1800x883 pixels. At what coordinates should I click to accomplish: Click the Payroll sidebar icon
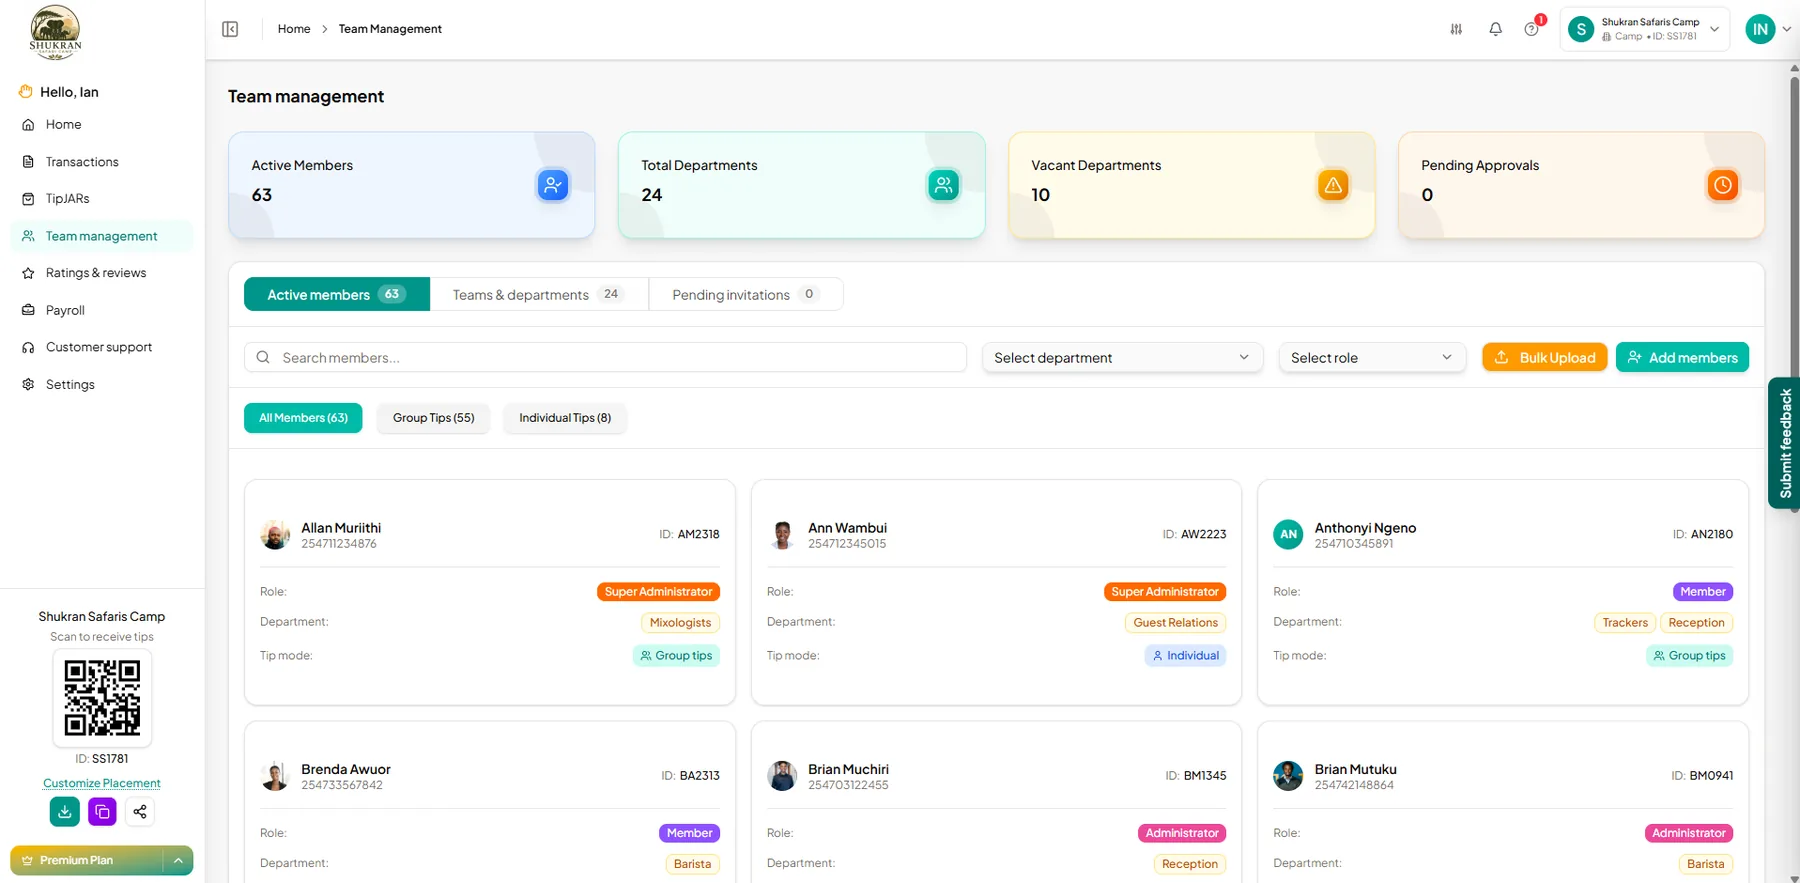click(28, 310)
